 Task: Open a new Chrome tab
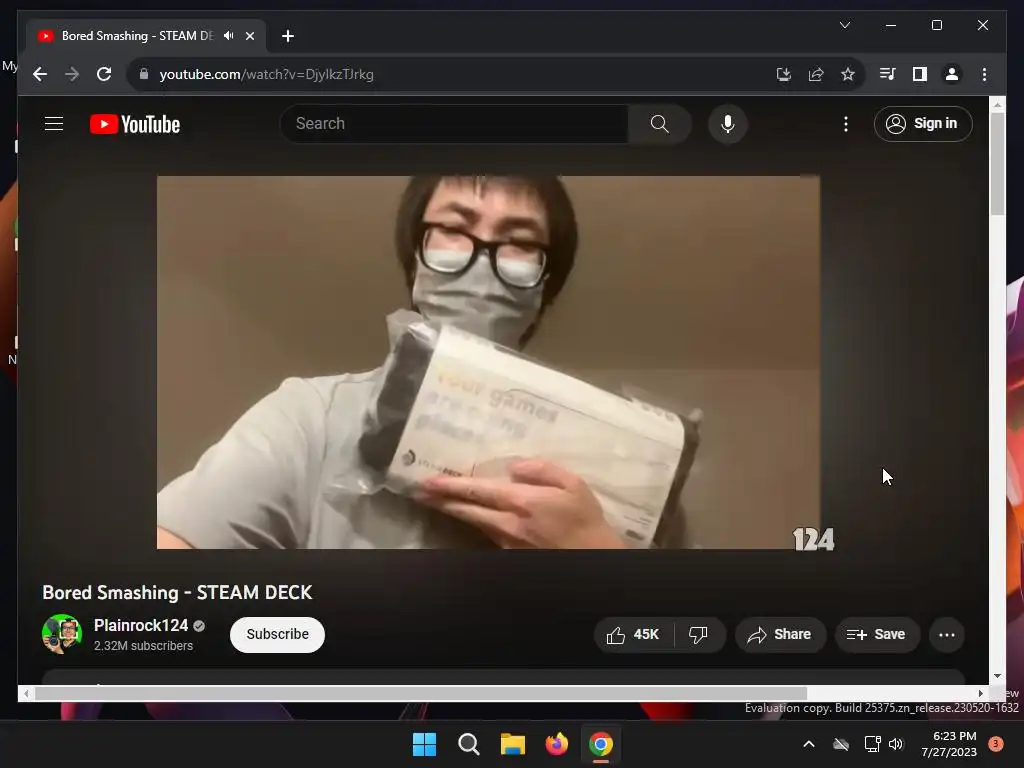(288, 36)
